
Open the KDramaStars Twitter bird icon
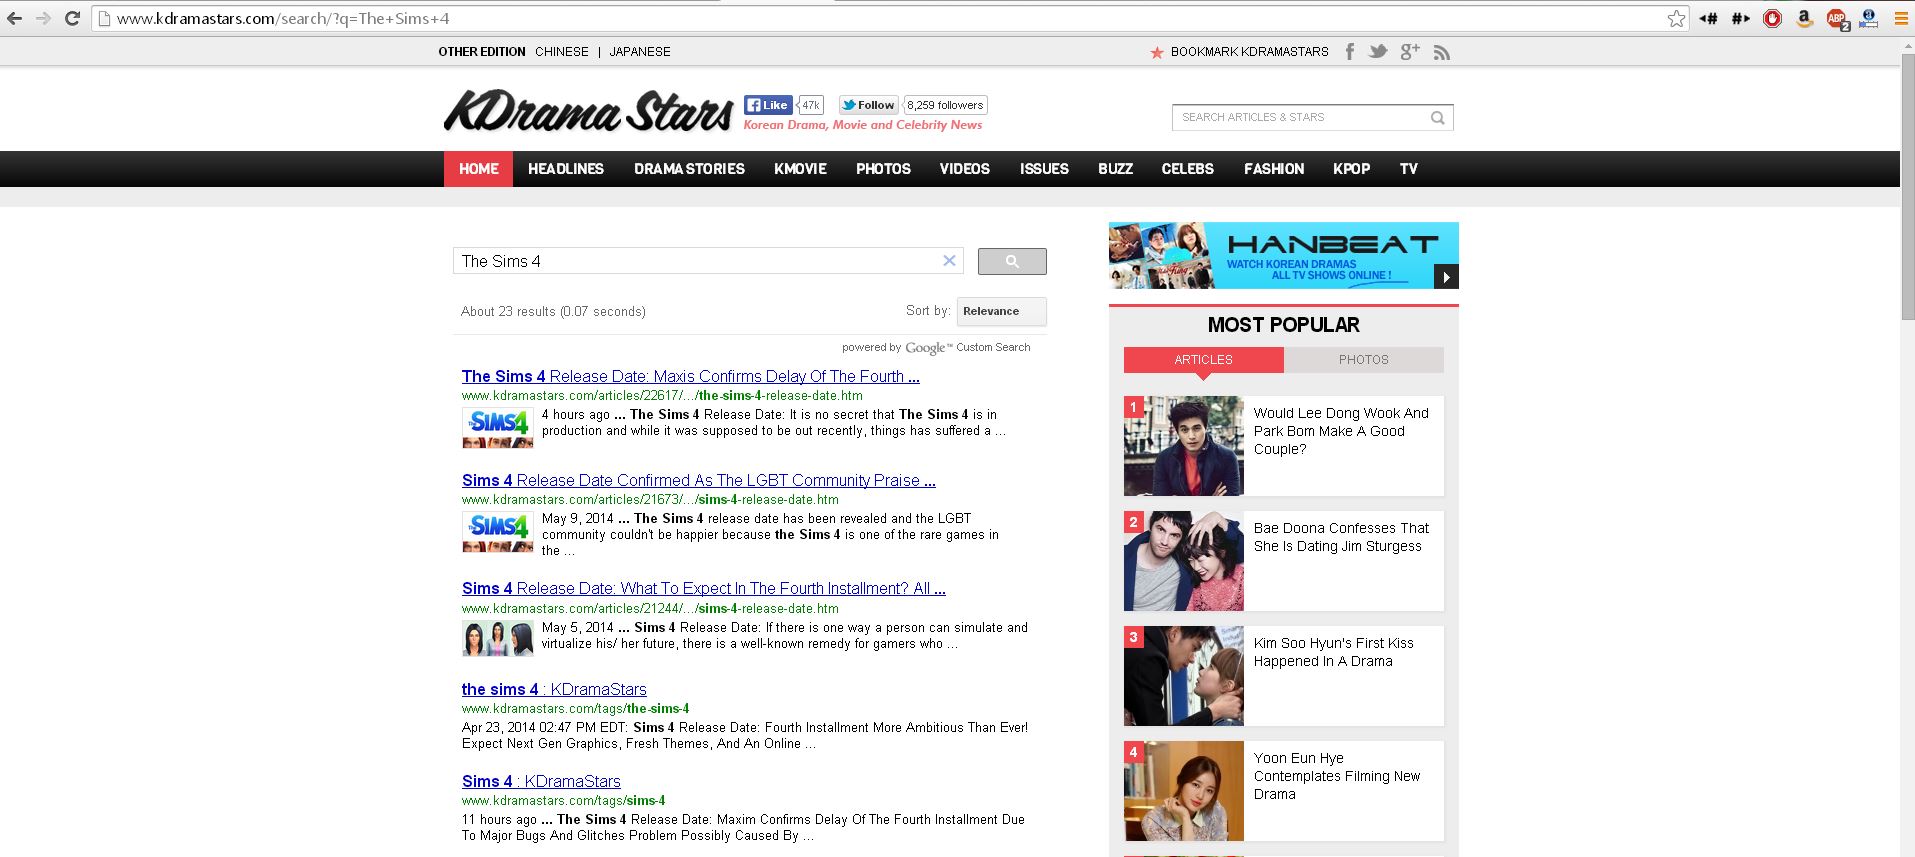(x=1378, y=52)
